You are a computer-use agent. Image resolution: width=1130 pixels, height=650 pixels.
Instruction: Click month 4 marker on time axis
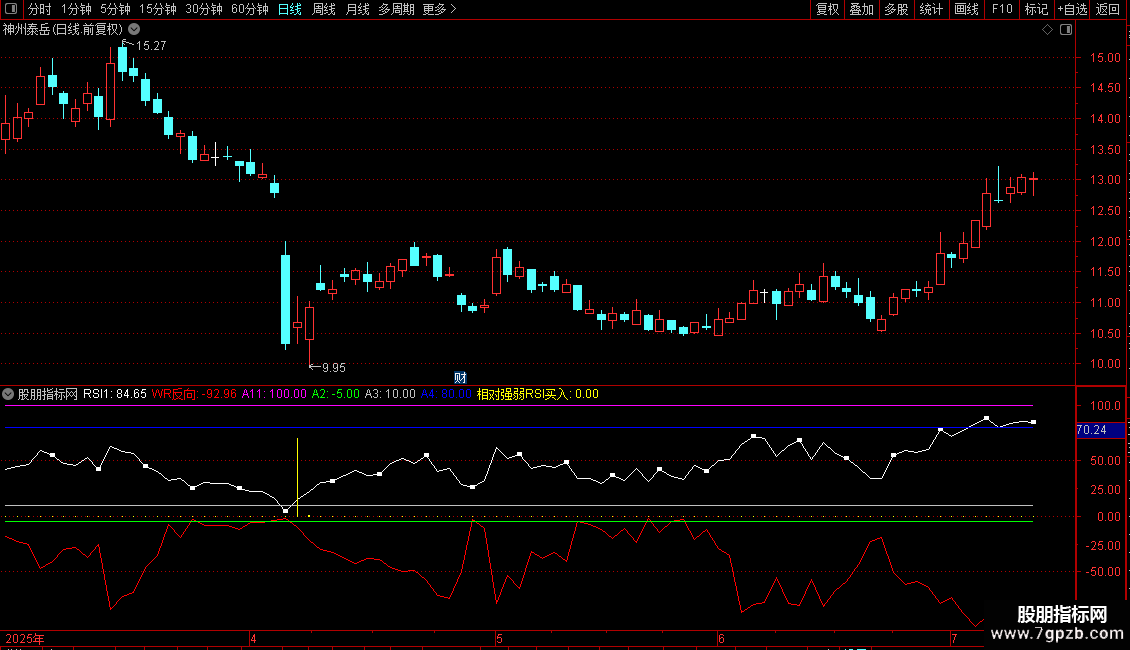pos(253,639)
